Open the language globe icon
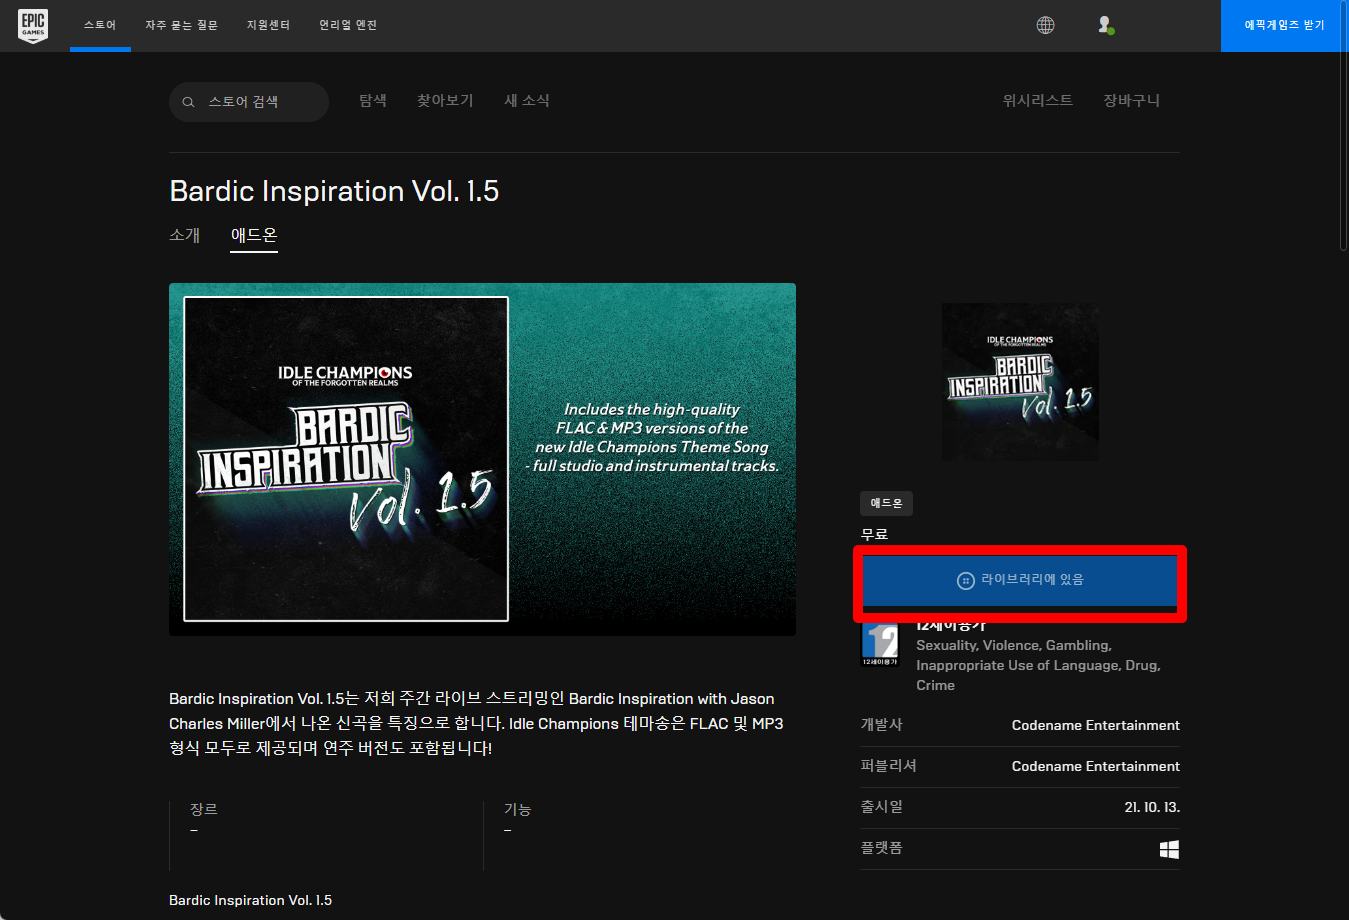The image size is (1349, 920). 1045,25
